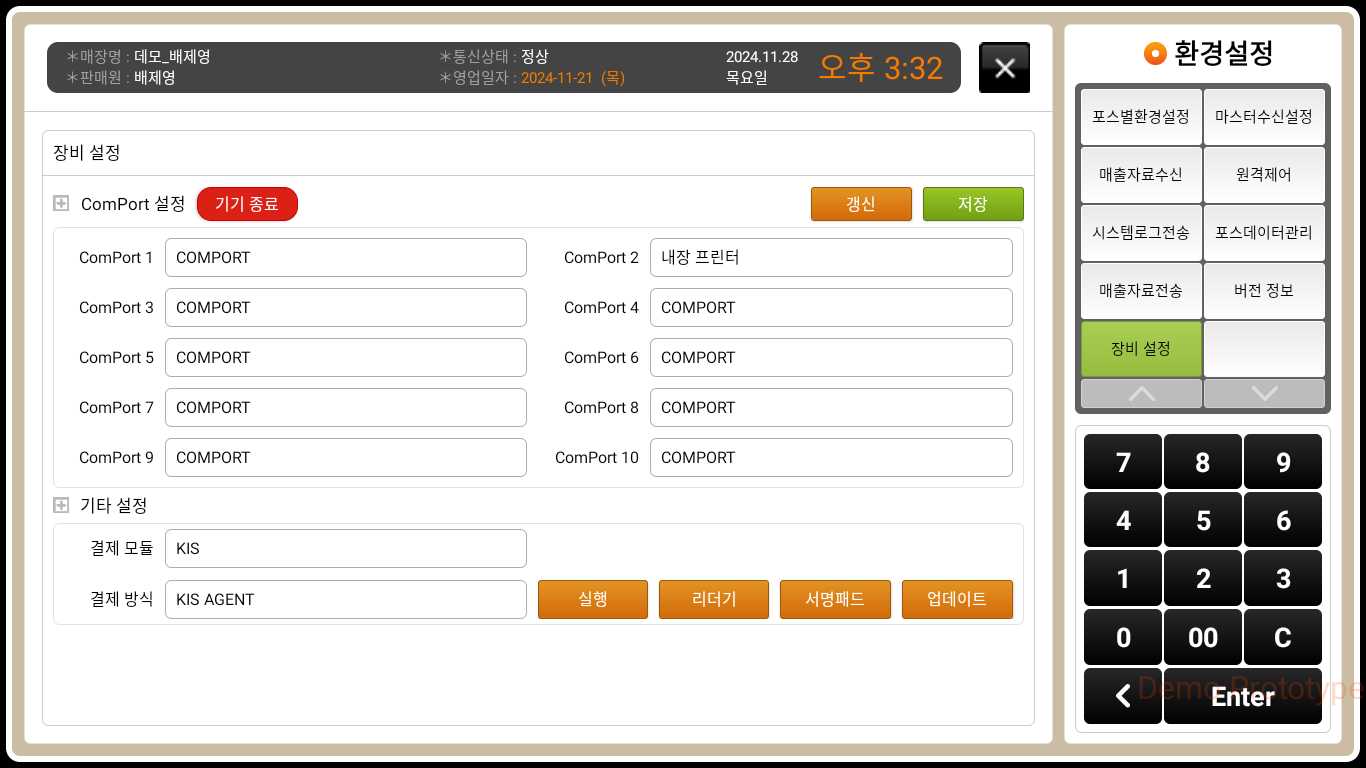Image resolution: width=1366 pixels, height=768 pixels.
Task: Click the 서명패드 button
Action: 834,599
